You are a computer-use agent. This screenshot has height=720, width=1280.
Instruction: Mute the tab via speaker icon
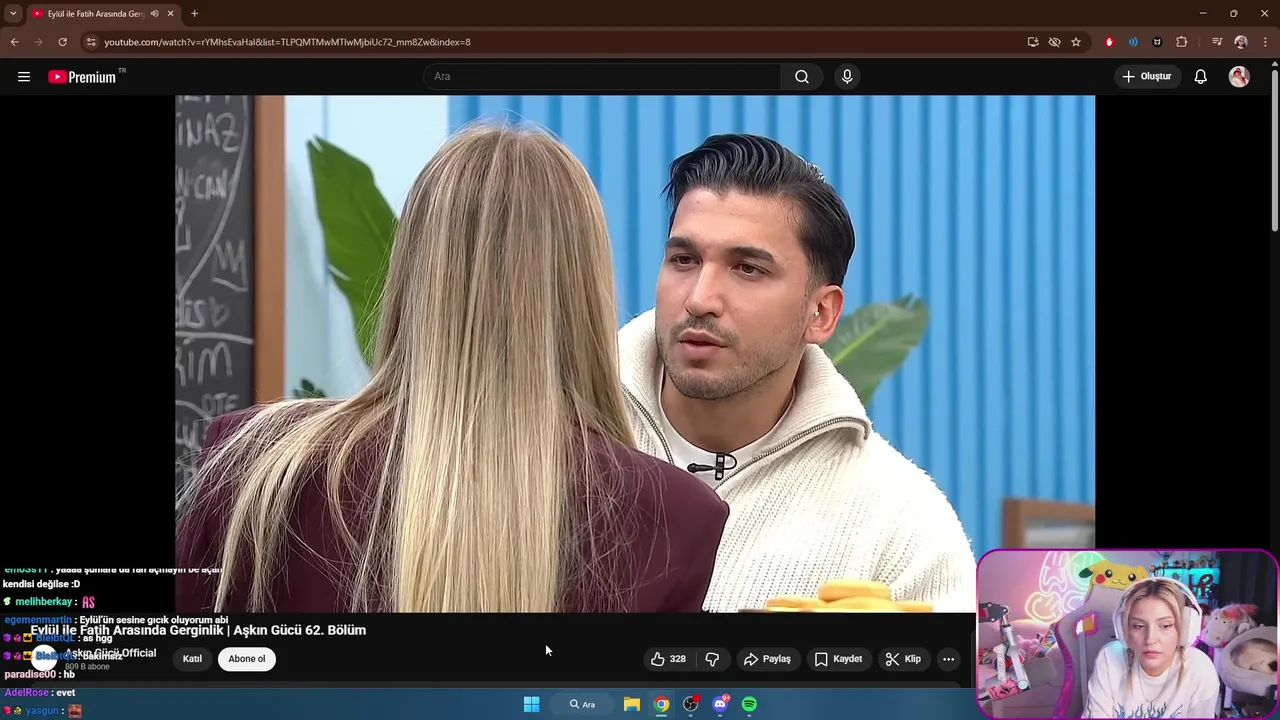click(154, 14)
